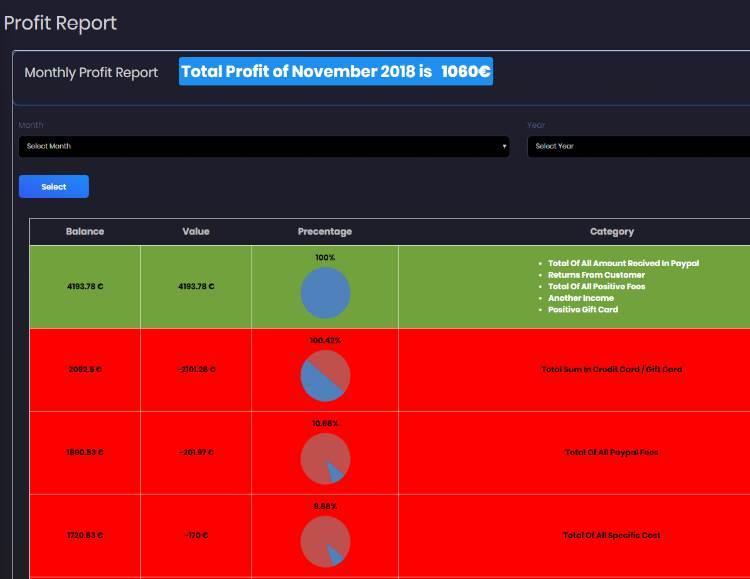Open the Select Year dropdown
750x579 pixels.
tap(639, 146)
